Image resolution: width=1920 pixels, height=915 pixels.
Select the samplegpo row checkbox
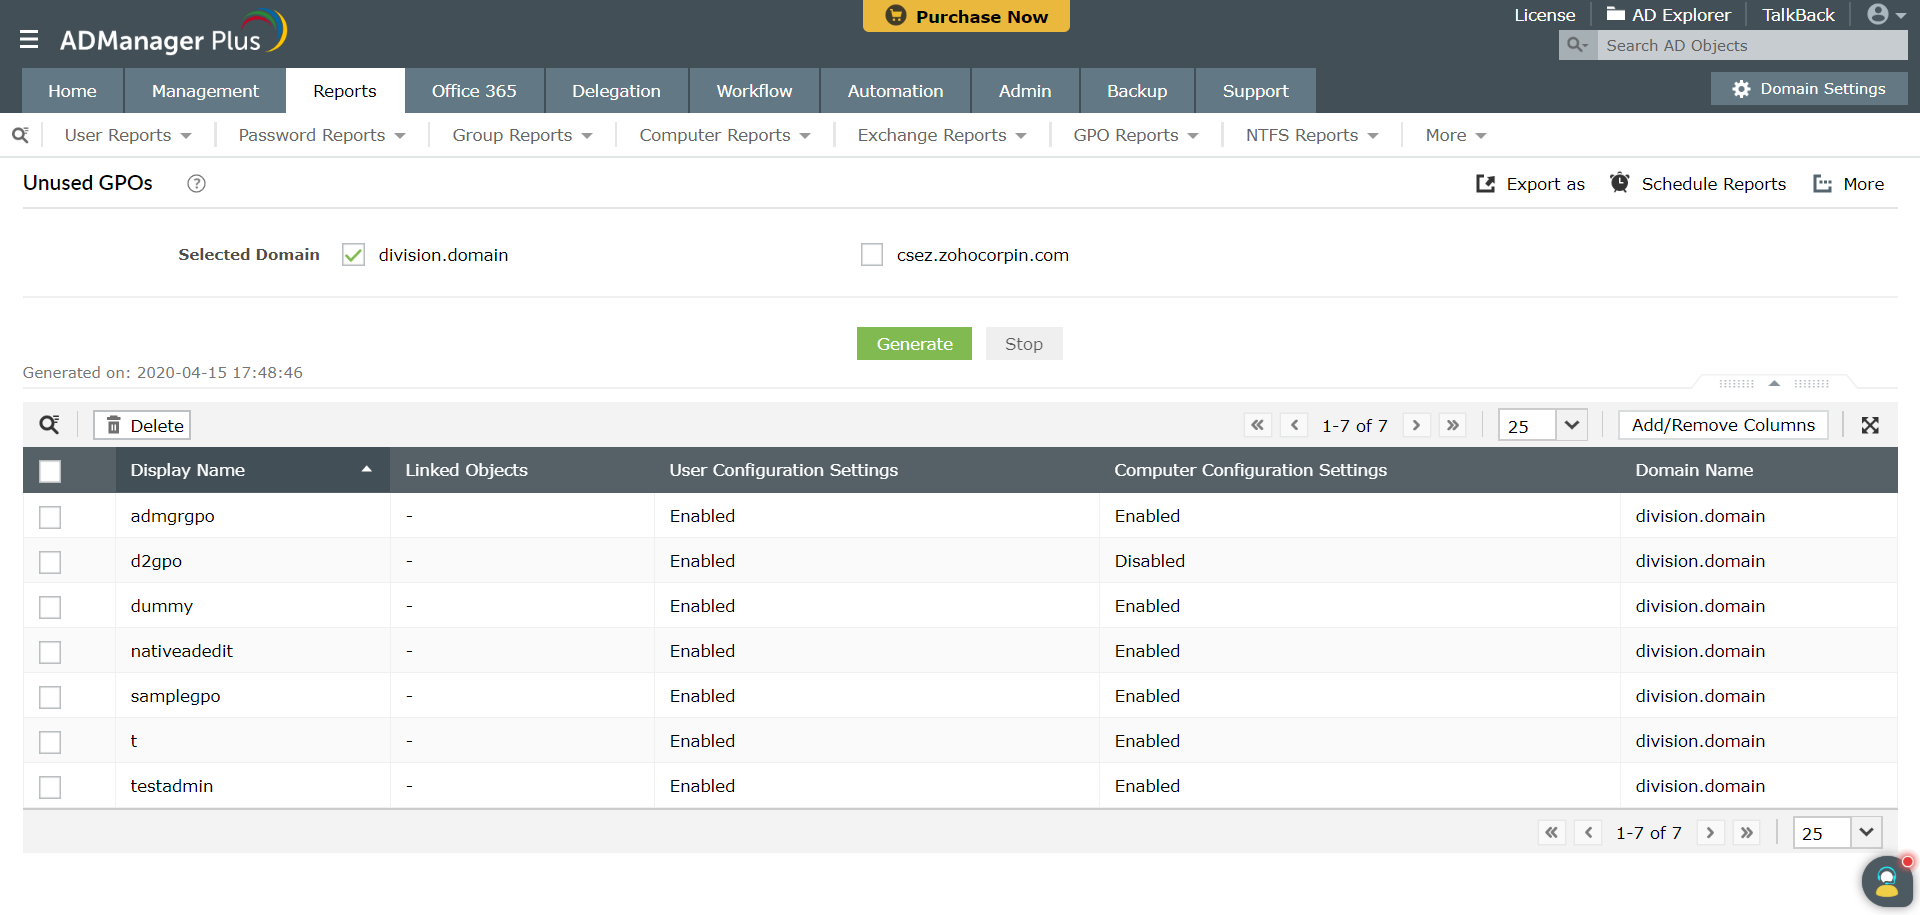coord(50,697)
